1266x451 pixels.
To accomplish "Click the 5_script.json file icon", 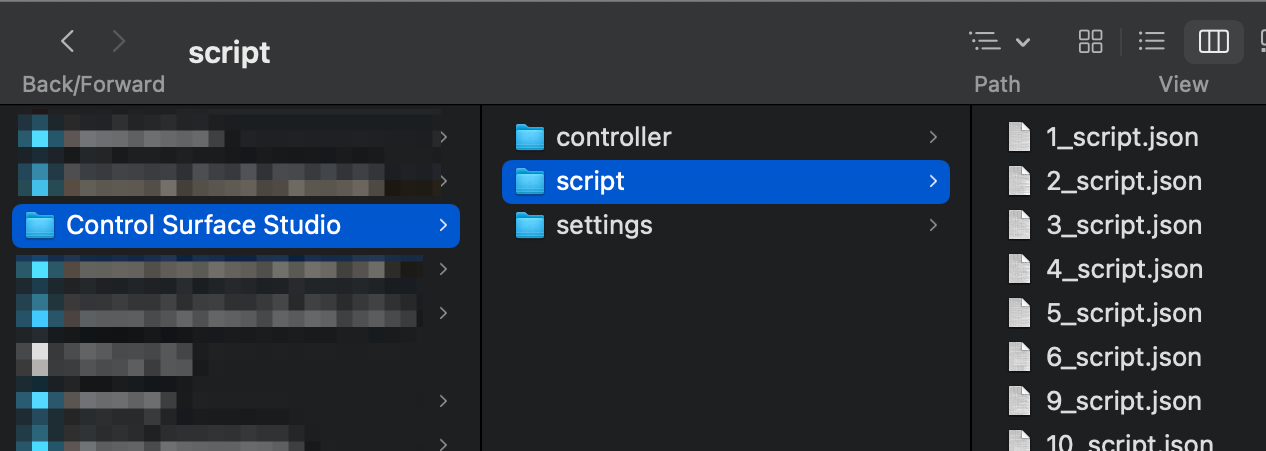I will pos(1019,313).
